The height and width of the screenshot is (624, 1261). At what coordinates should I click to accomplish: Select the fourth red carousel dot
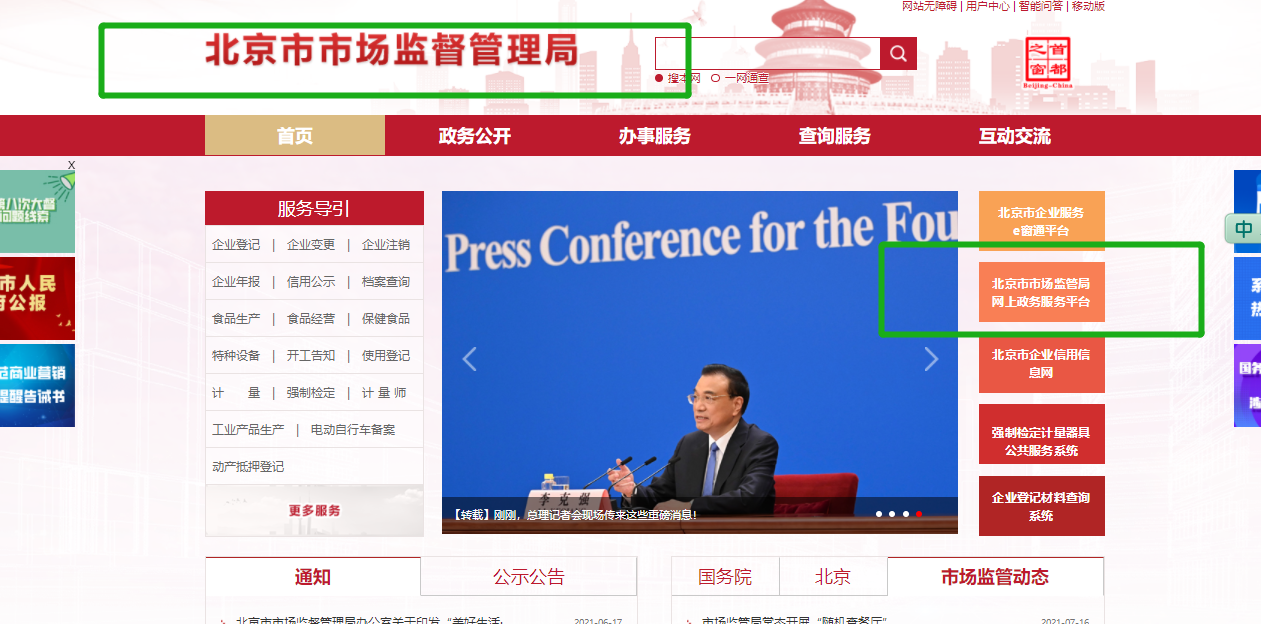(x=919, y=514)
